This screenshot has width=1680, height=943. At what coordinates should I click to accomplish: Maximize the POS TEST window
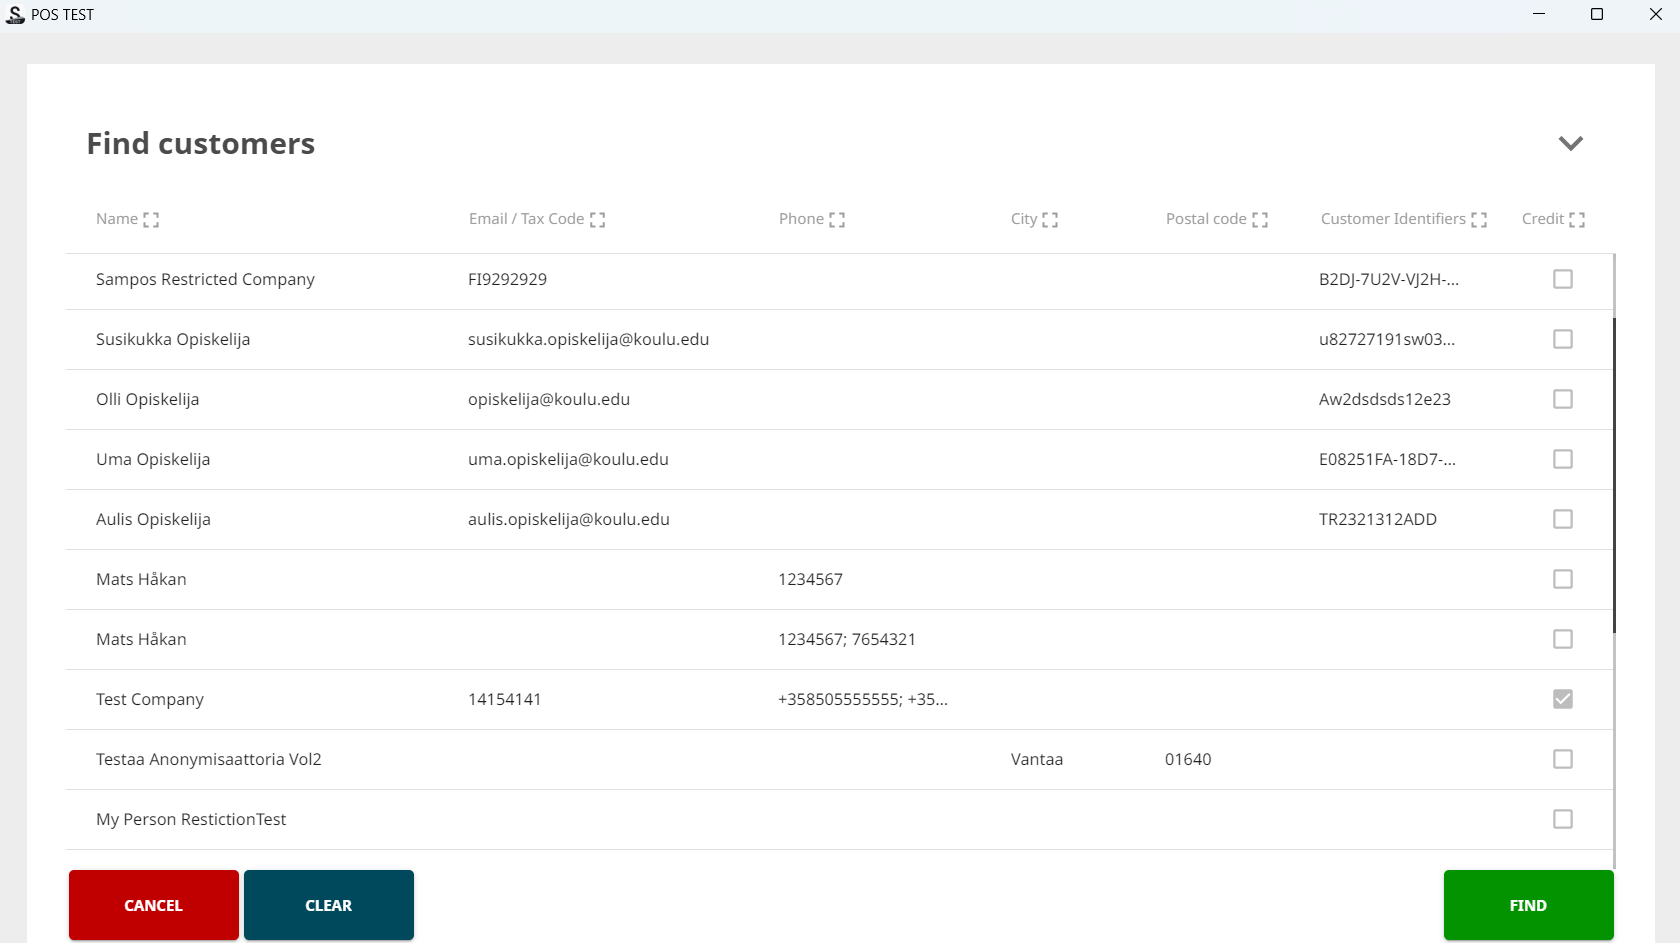[x=1597, y=14]
